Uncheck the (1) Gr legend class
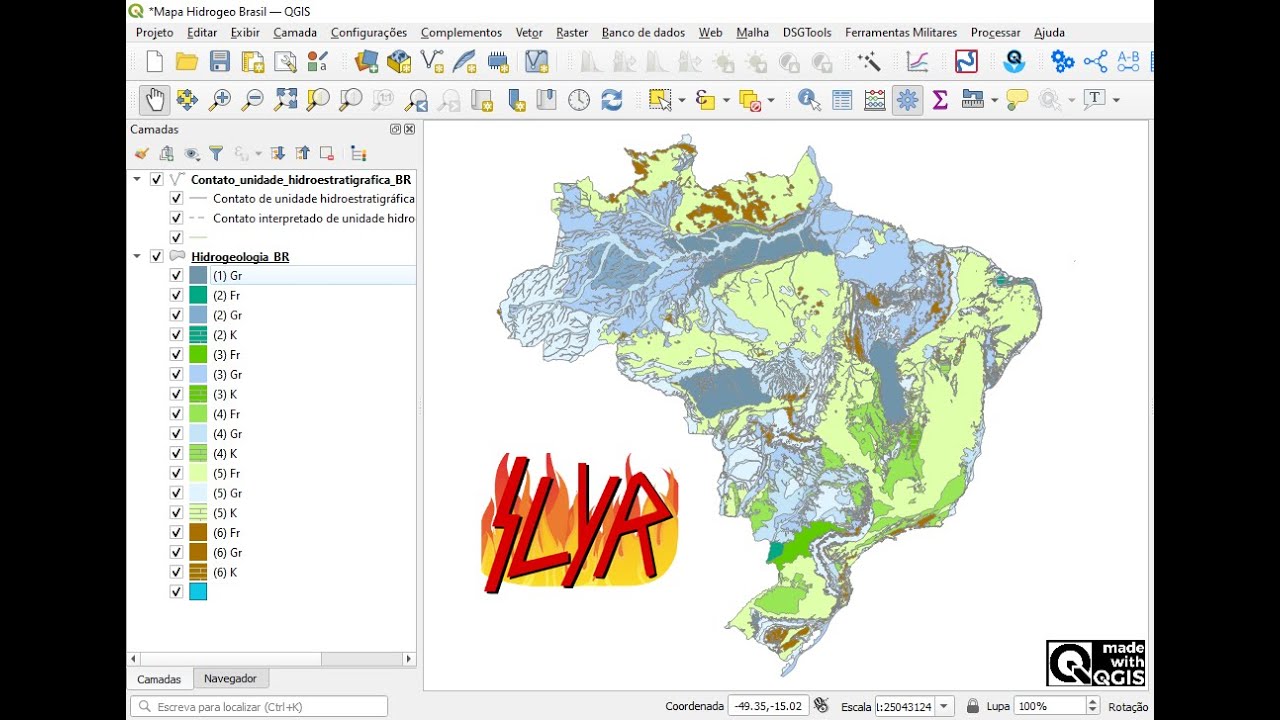Viewport: 1280px width, 720px height. tap(176, 275)
